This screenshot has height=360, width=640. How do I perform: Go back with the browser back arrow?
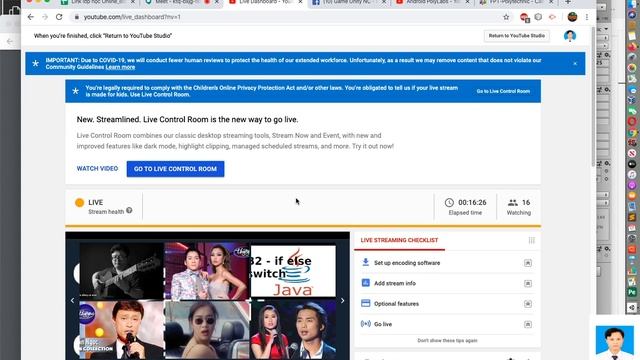31,17
